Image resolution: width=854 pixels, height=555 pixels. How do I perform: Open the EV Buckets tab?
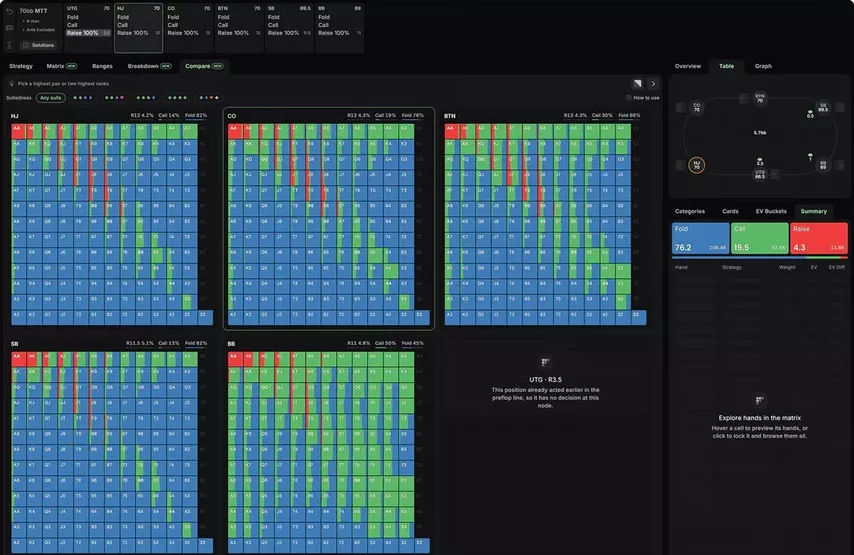click(771, 211)
